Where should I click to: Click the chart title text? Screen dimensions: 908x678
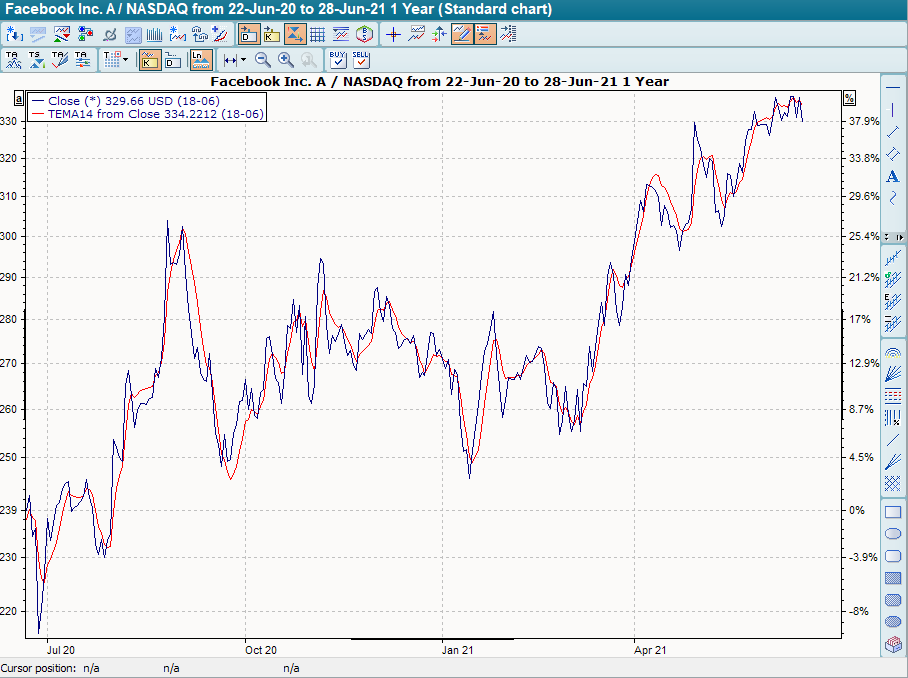[440, 81]
